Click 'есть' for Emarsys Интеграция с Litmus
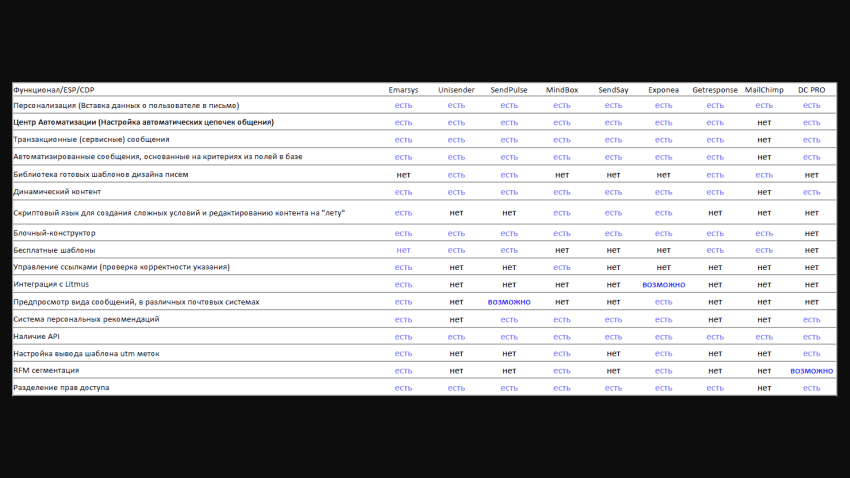This screenshot has width=850, height=478. [x=403, y=285]
